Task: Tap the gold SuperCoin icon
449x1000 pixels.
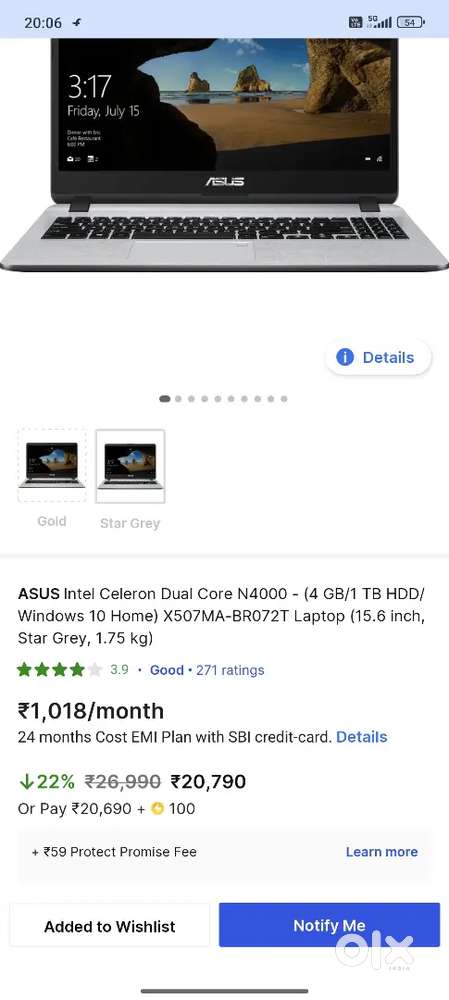Action: 158,809
